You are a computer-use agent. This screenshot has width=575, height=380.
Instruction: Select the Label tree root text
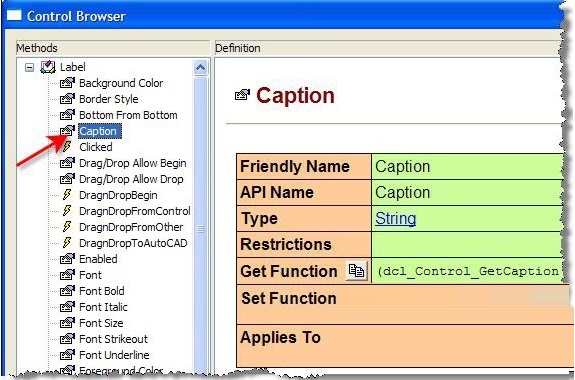(x=73, y=67)
